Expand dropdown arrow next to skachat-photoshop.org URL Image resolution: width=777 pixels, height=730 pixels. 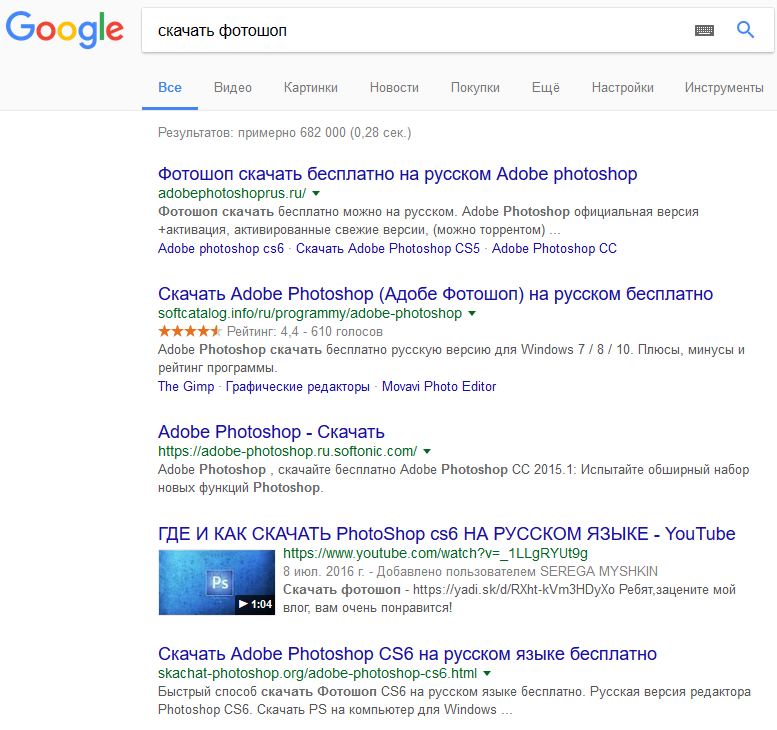click(x=487, y=674)
